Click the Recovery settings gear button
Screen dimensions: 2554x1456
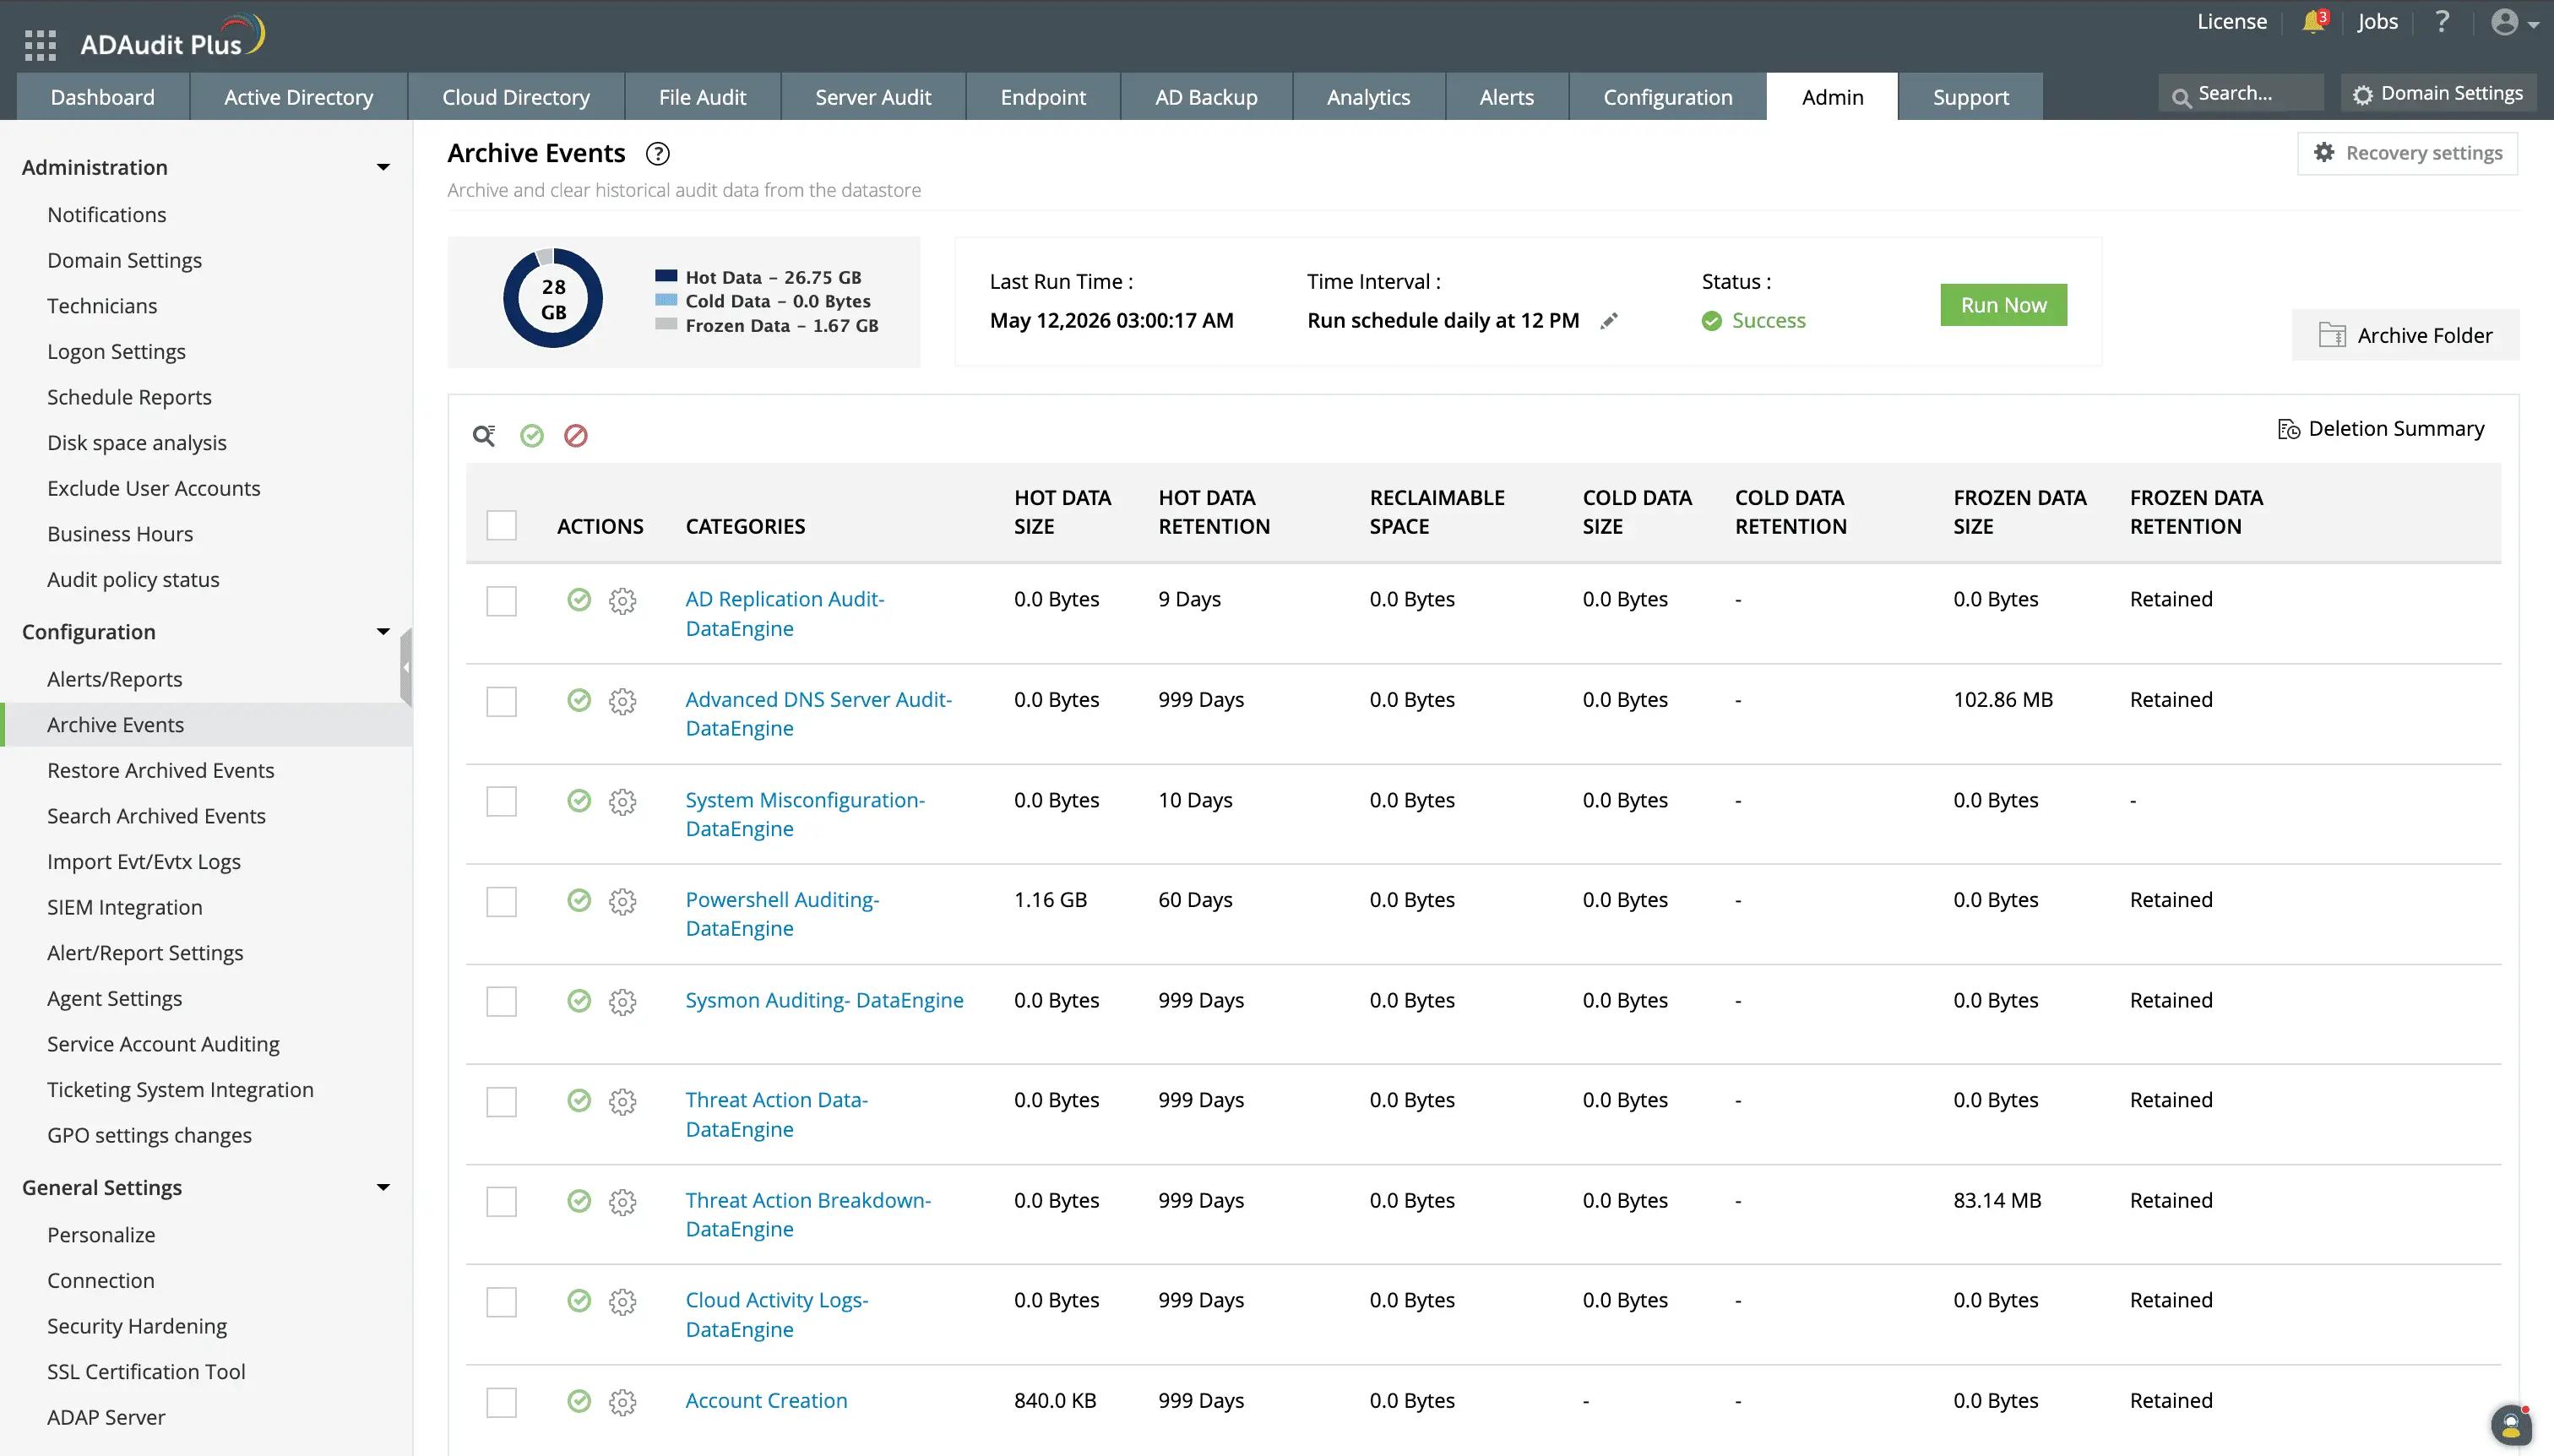(2408, 153)
